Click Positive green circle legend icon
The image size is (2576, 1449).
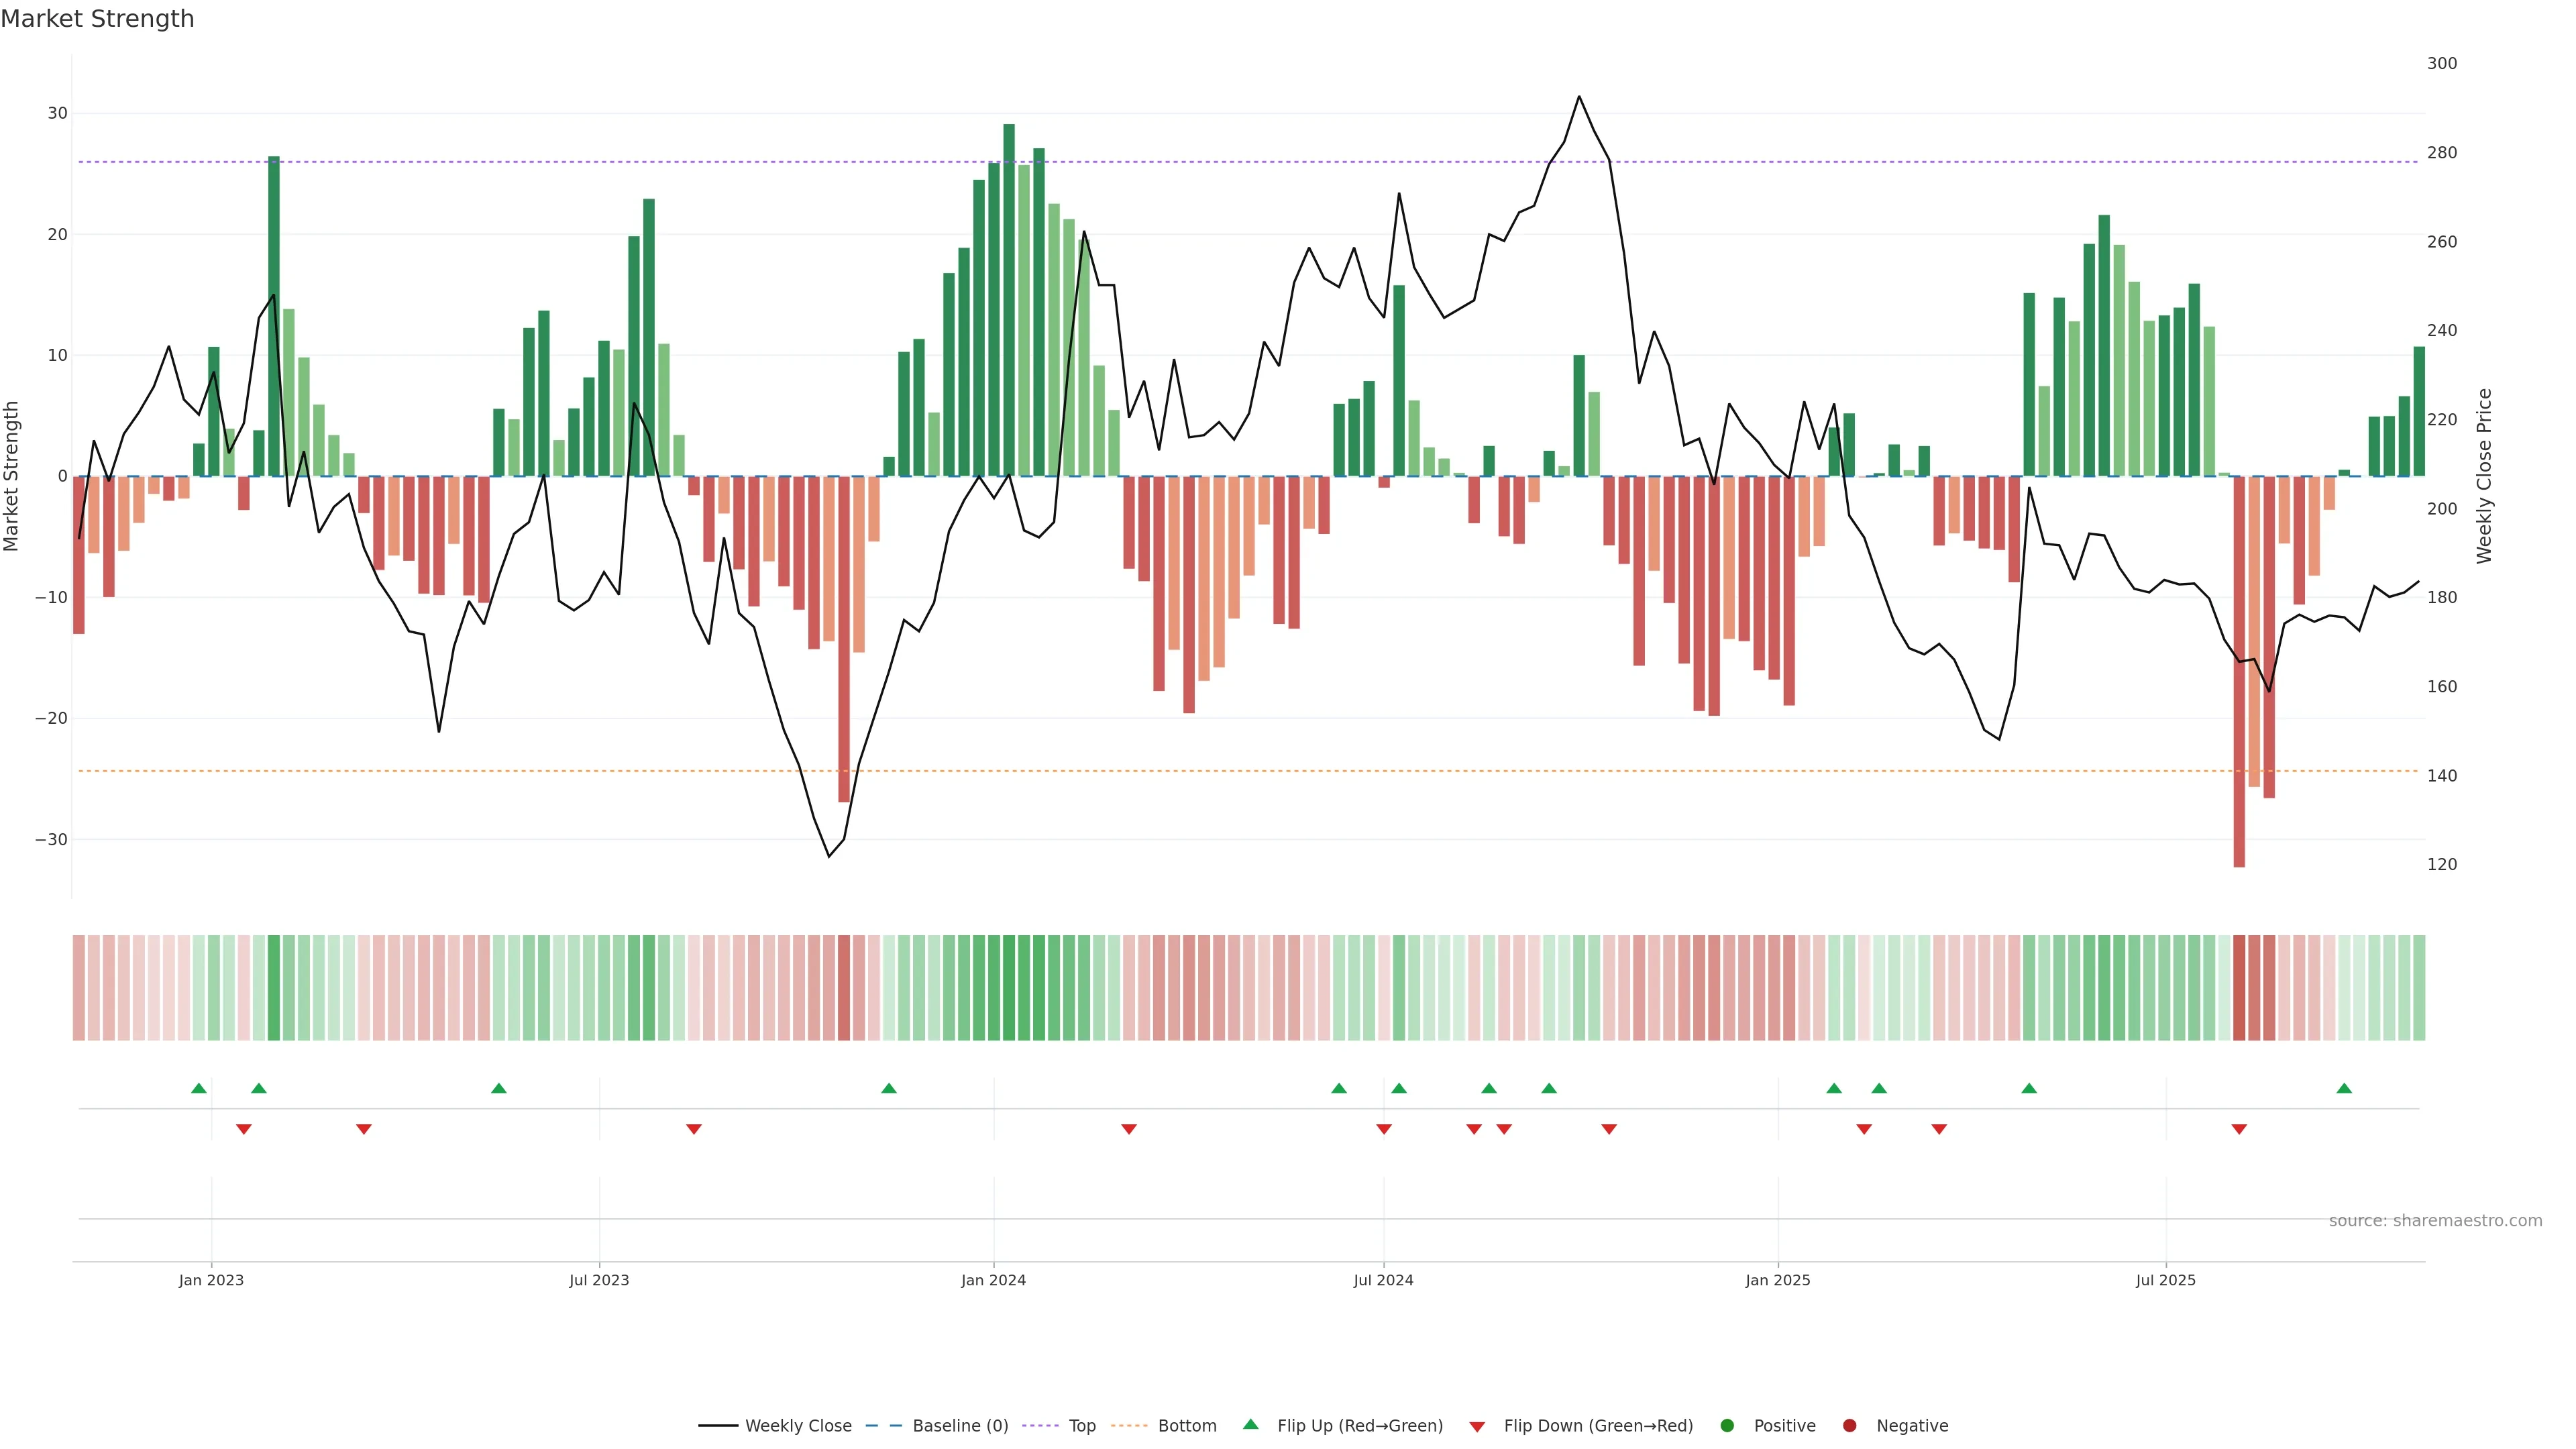(x=1727, y=1425)
